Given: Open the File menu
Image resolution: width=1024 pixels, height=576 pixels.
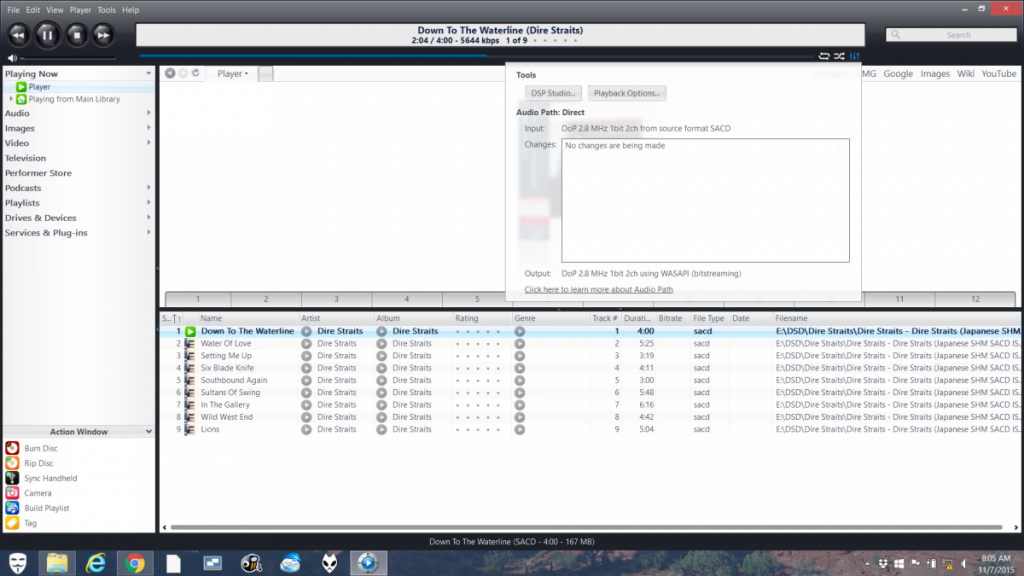Looking at the screenshot, I should point(13,10).
